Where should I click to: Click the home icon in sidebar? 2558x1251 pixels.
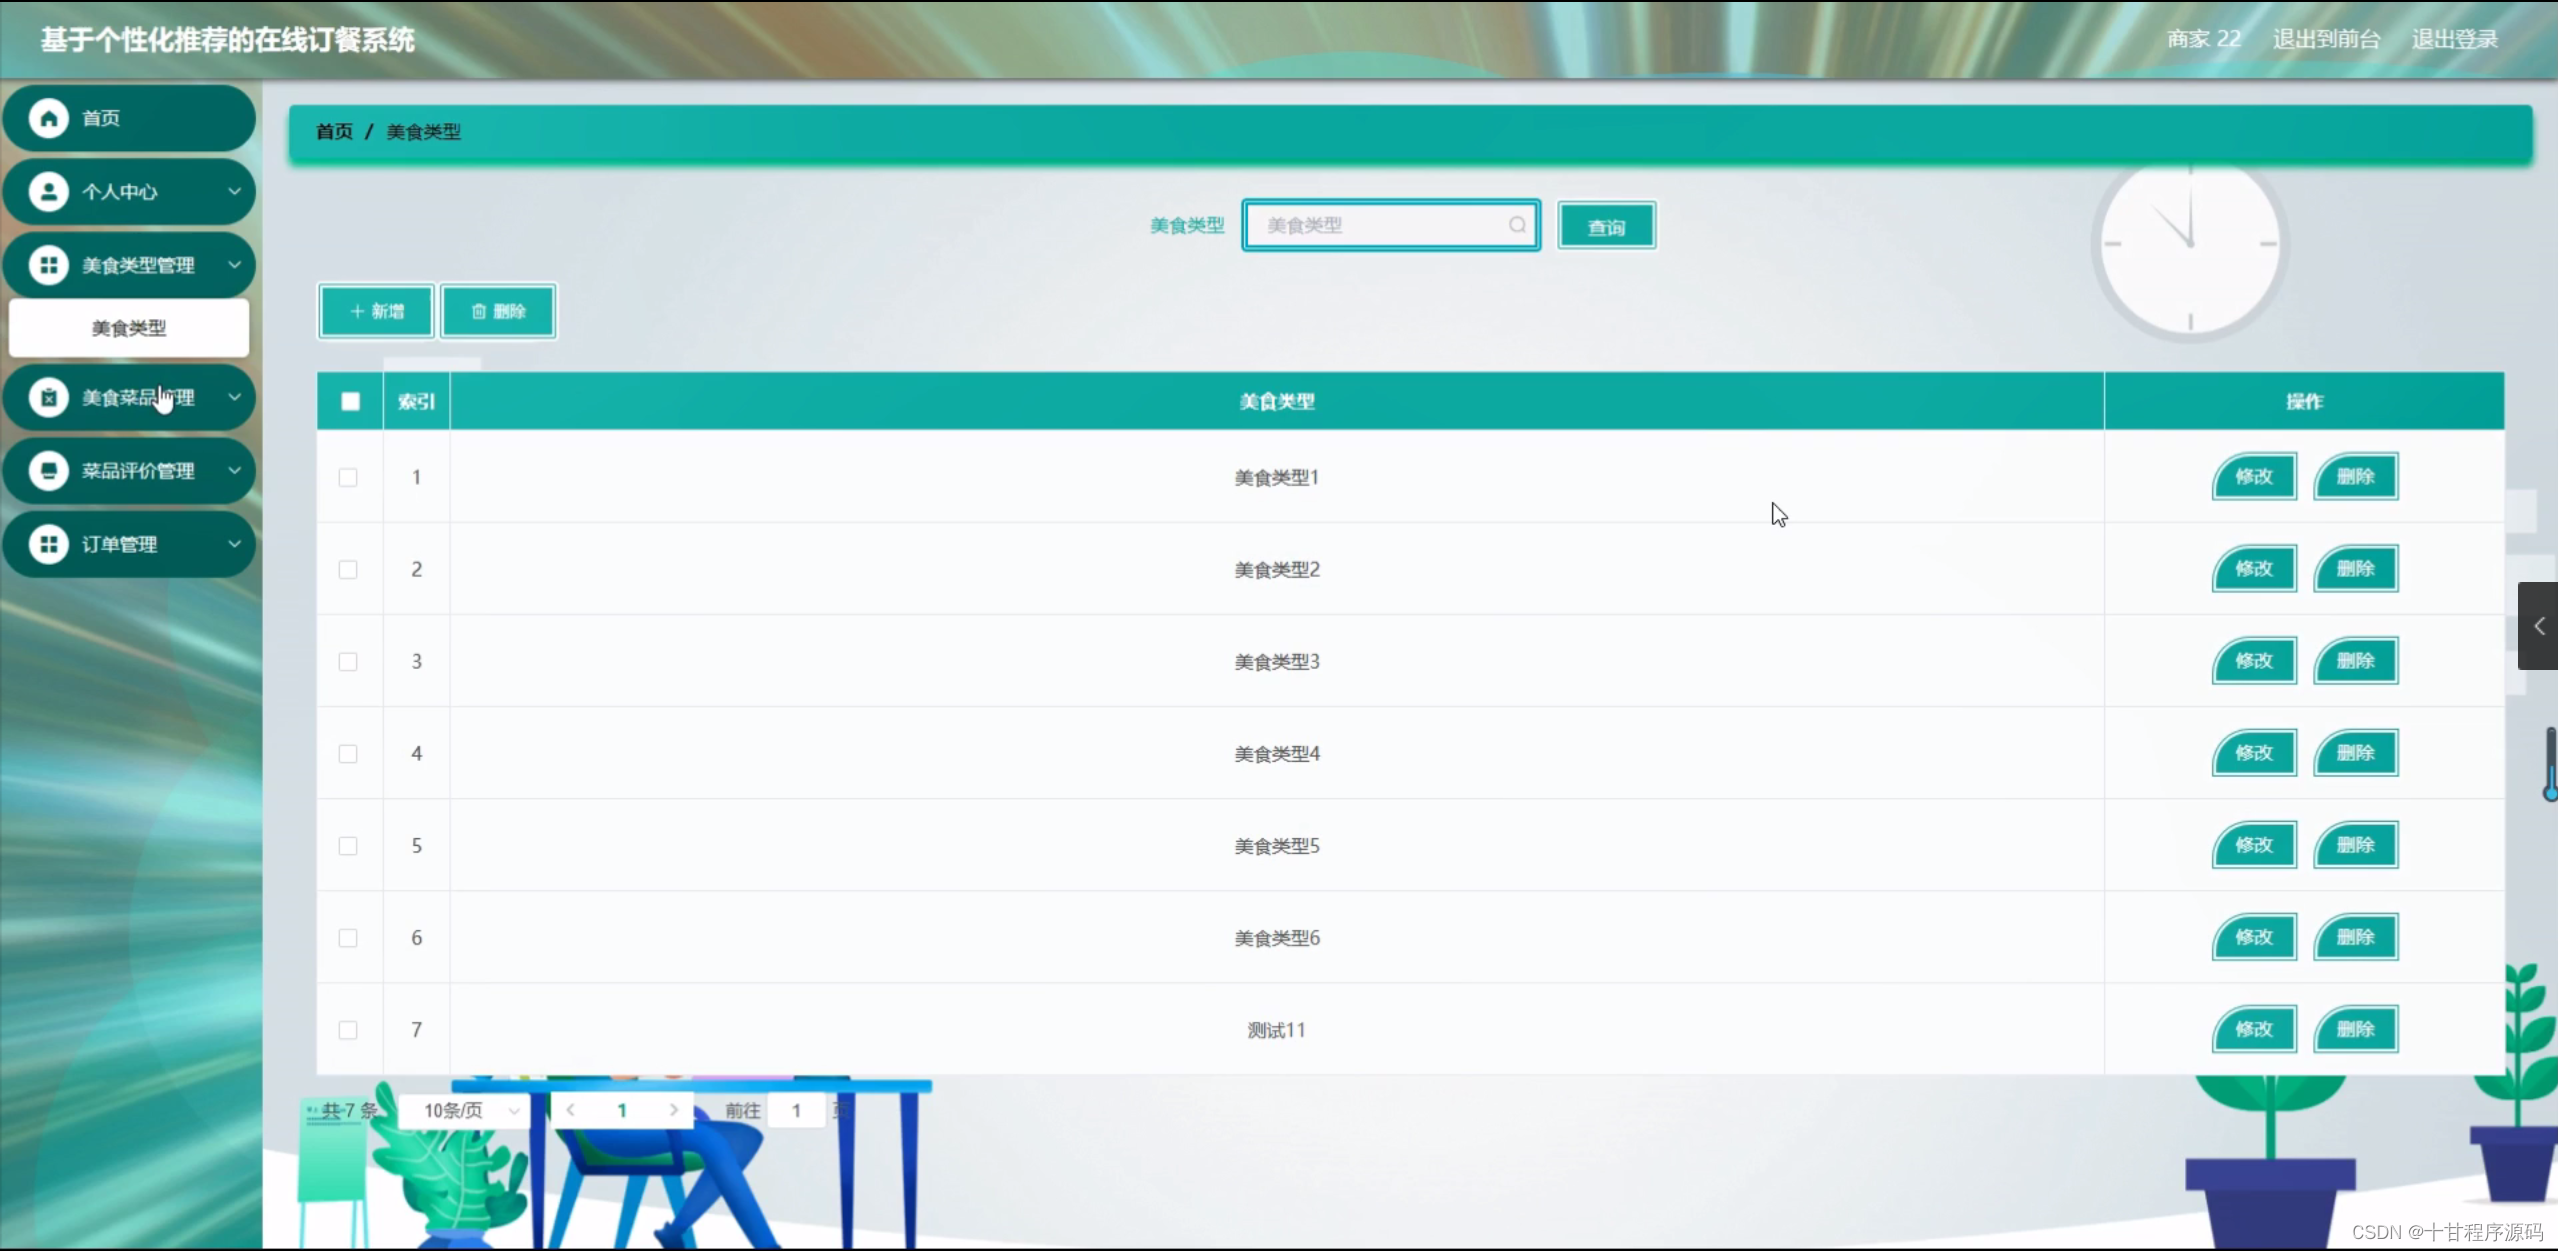pyautogui.click(x=48, y=118)
